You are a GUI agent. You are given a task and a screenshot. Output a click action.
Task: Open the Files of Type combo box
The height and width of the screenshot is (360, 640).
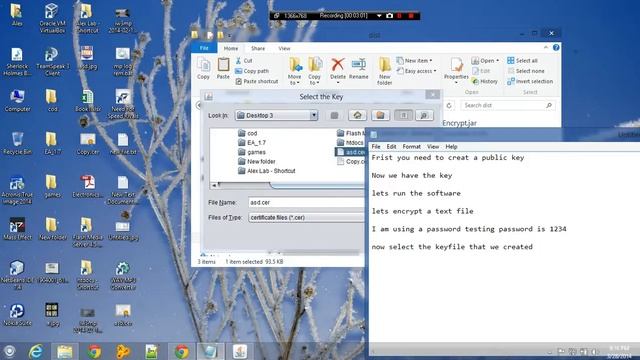[x=307, y=218]
